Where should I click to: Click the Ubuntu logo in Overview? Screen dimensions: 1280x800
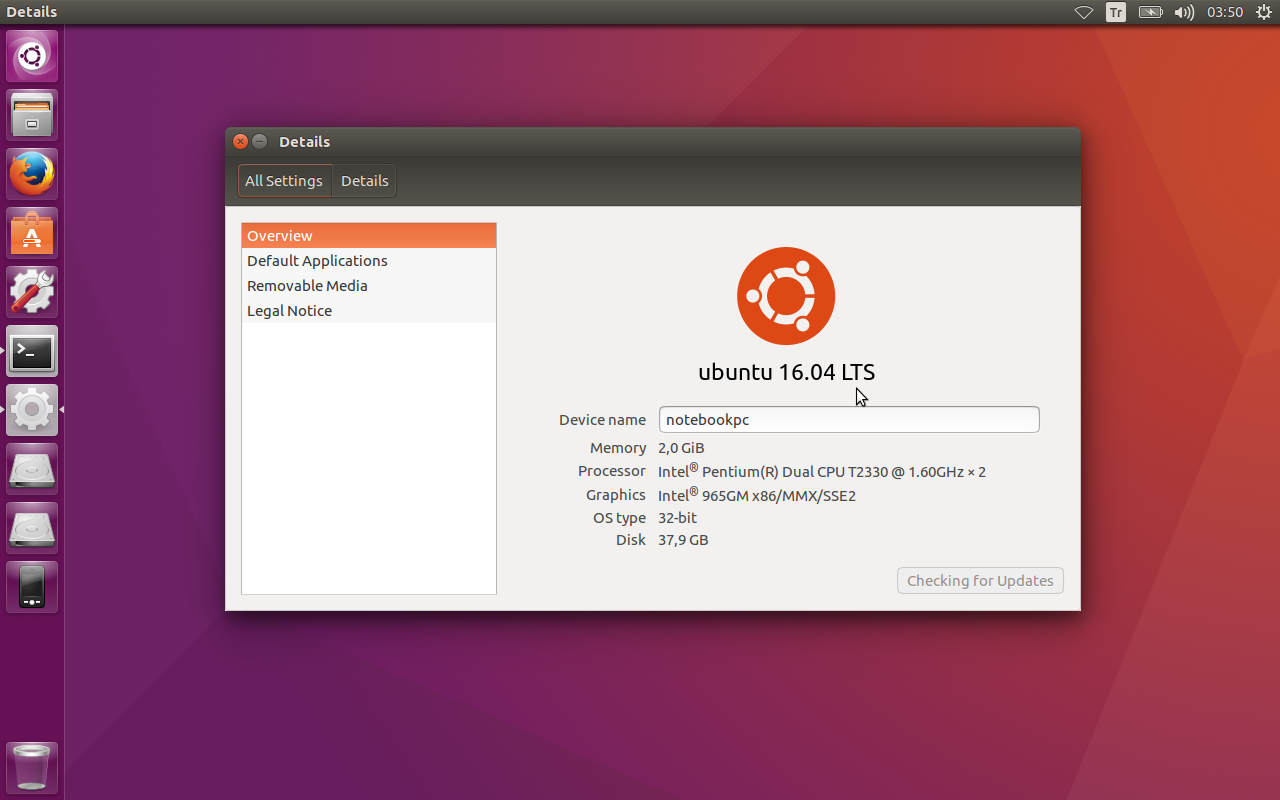click(786, 296)
